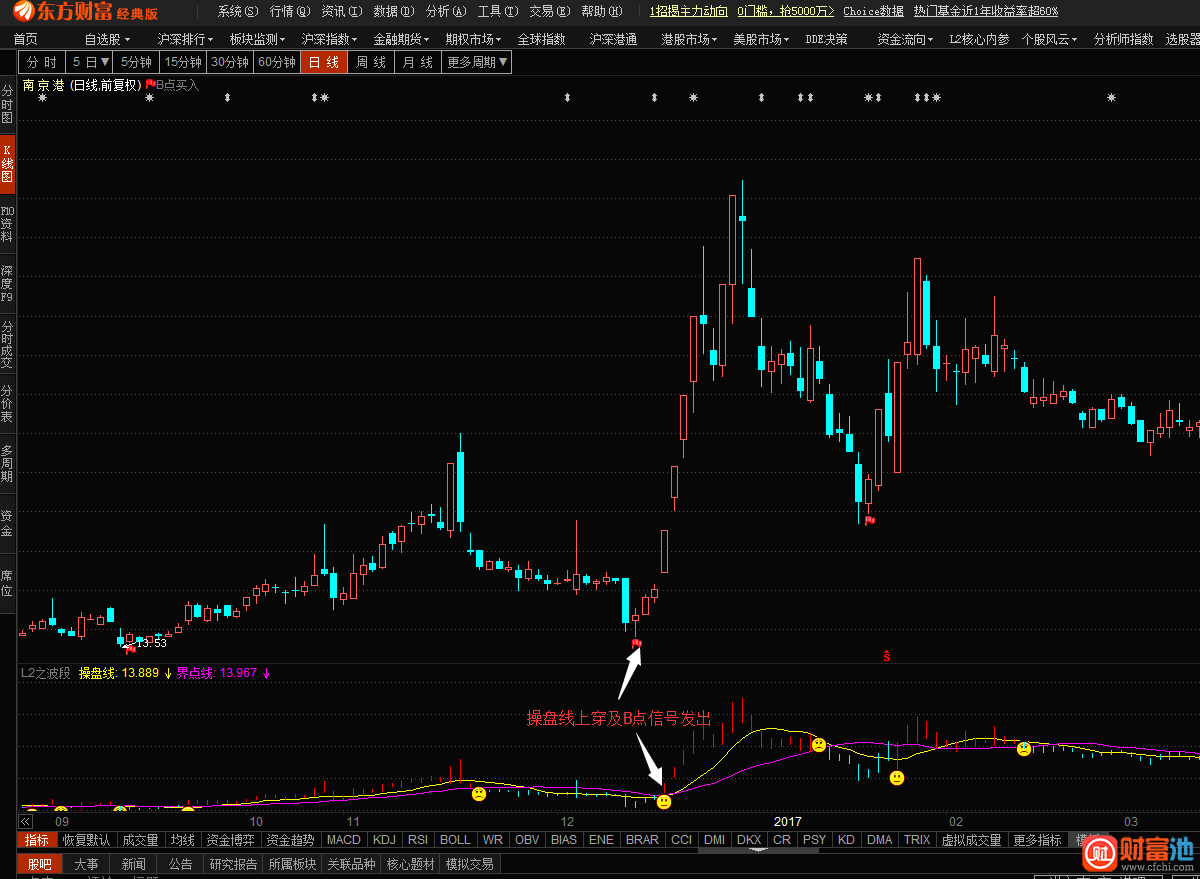Select 席位 in the left sidebar
The image size is (1200, 879).
[x=7, y=584]
